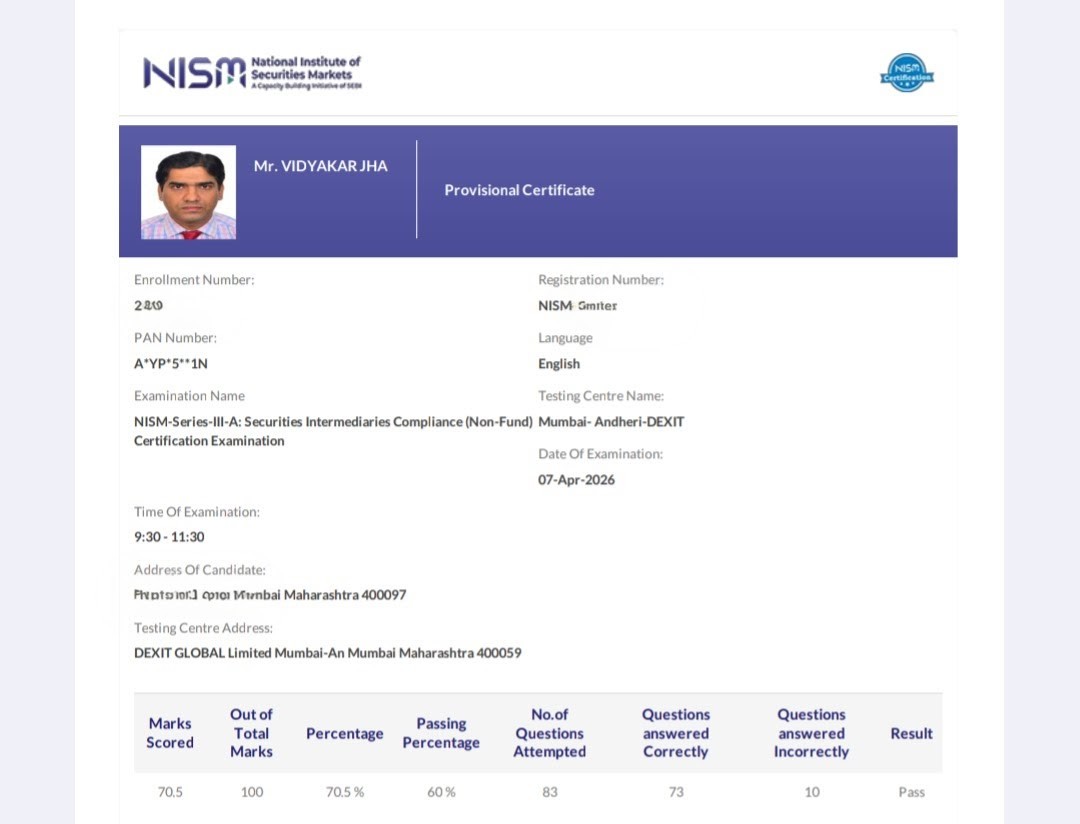Click the Enrollment Number label
This screenshot has height=824, width=1080.
[x=194, y=279]
